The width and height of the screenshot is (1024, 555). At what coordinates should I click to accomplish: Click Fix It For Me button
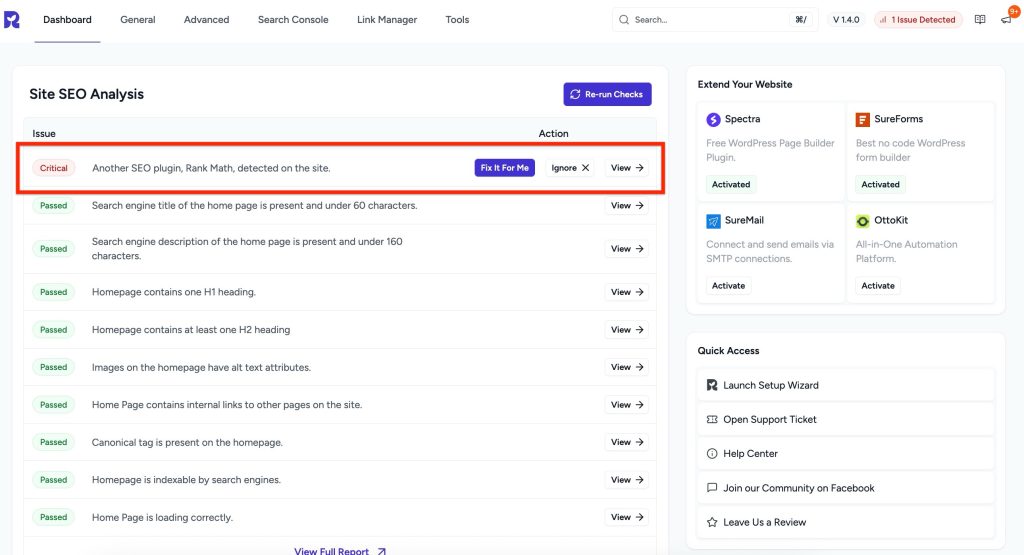pyautogui.click(x=504, y=168)
